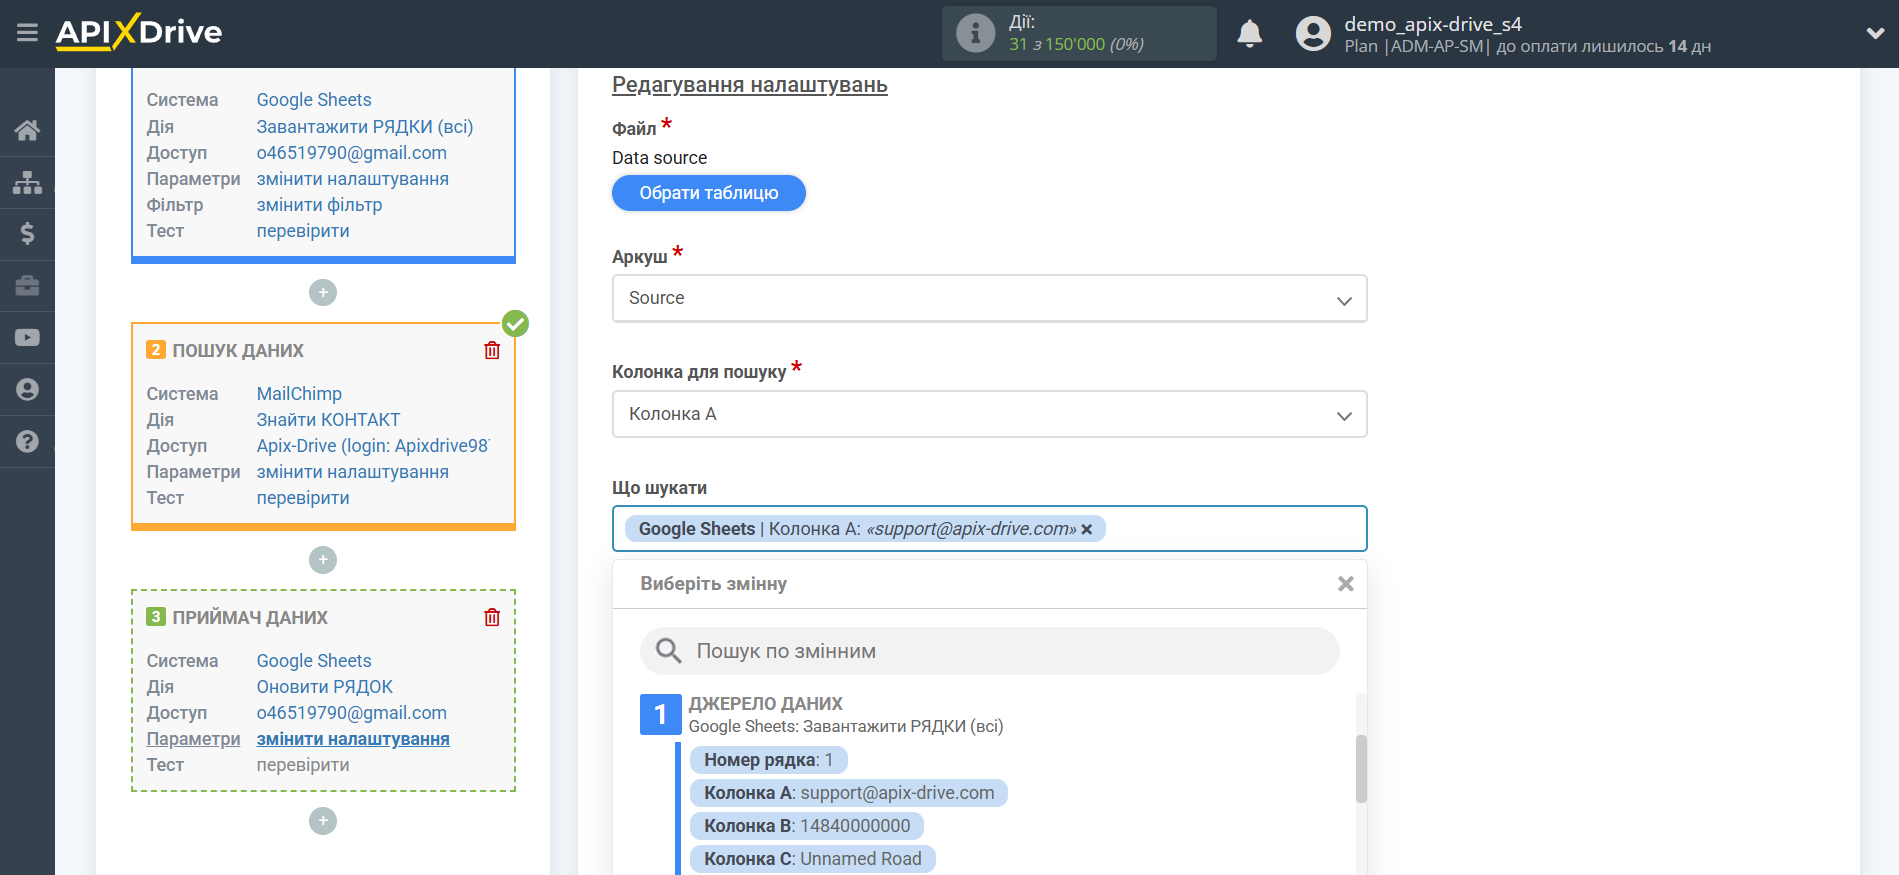Viewport: 1899px width, 875px height.
Task: Go to Home in sidebar
Action: point(27,130)
